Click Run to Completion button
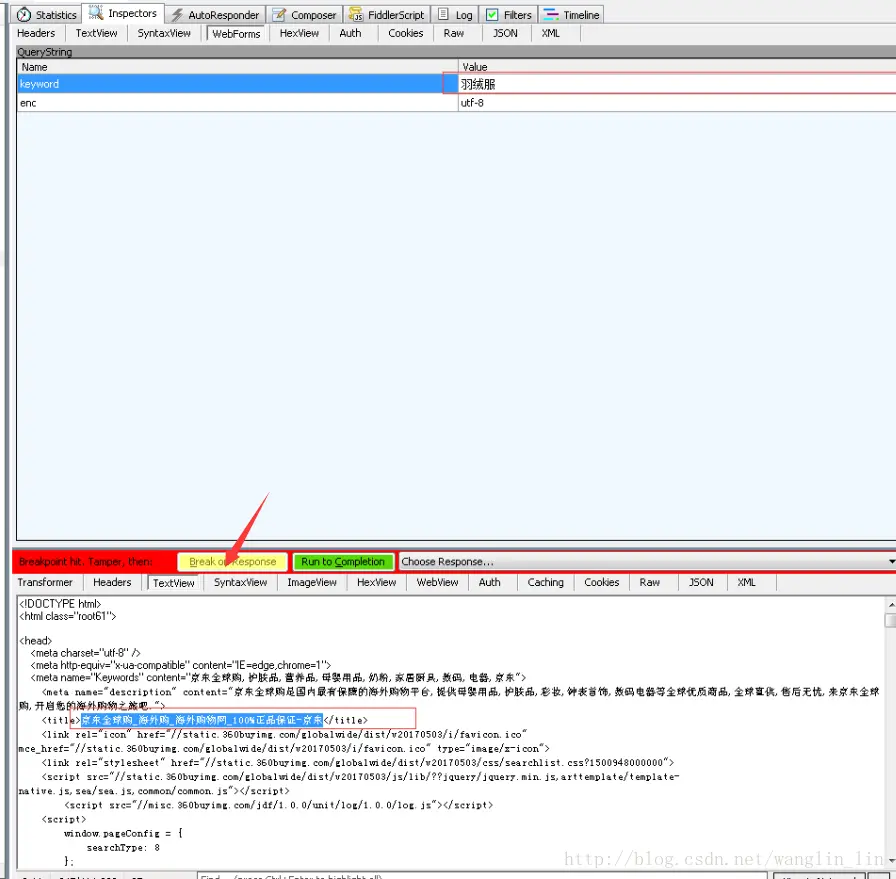Image resolution: width=896 pixels, height=879 pixels. pos(343,562)
